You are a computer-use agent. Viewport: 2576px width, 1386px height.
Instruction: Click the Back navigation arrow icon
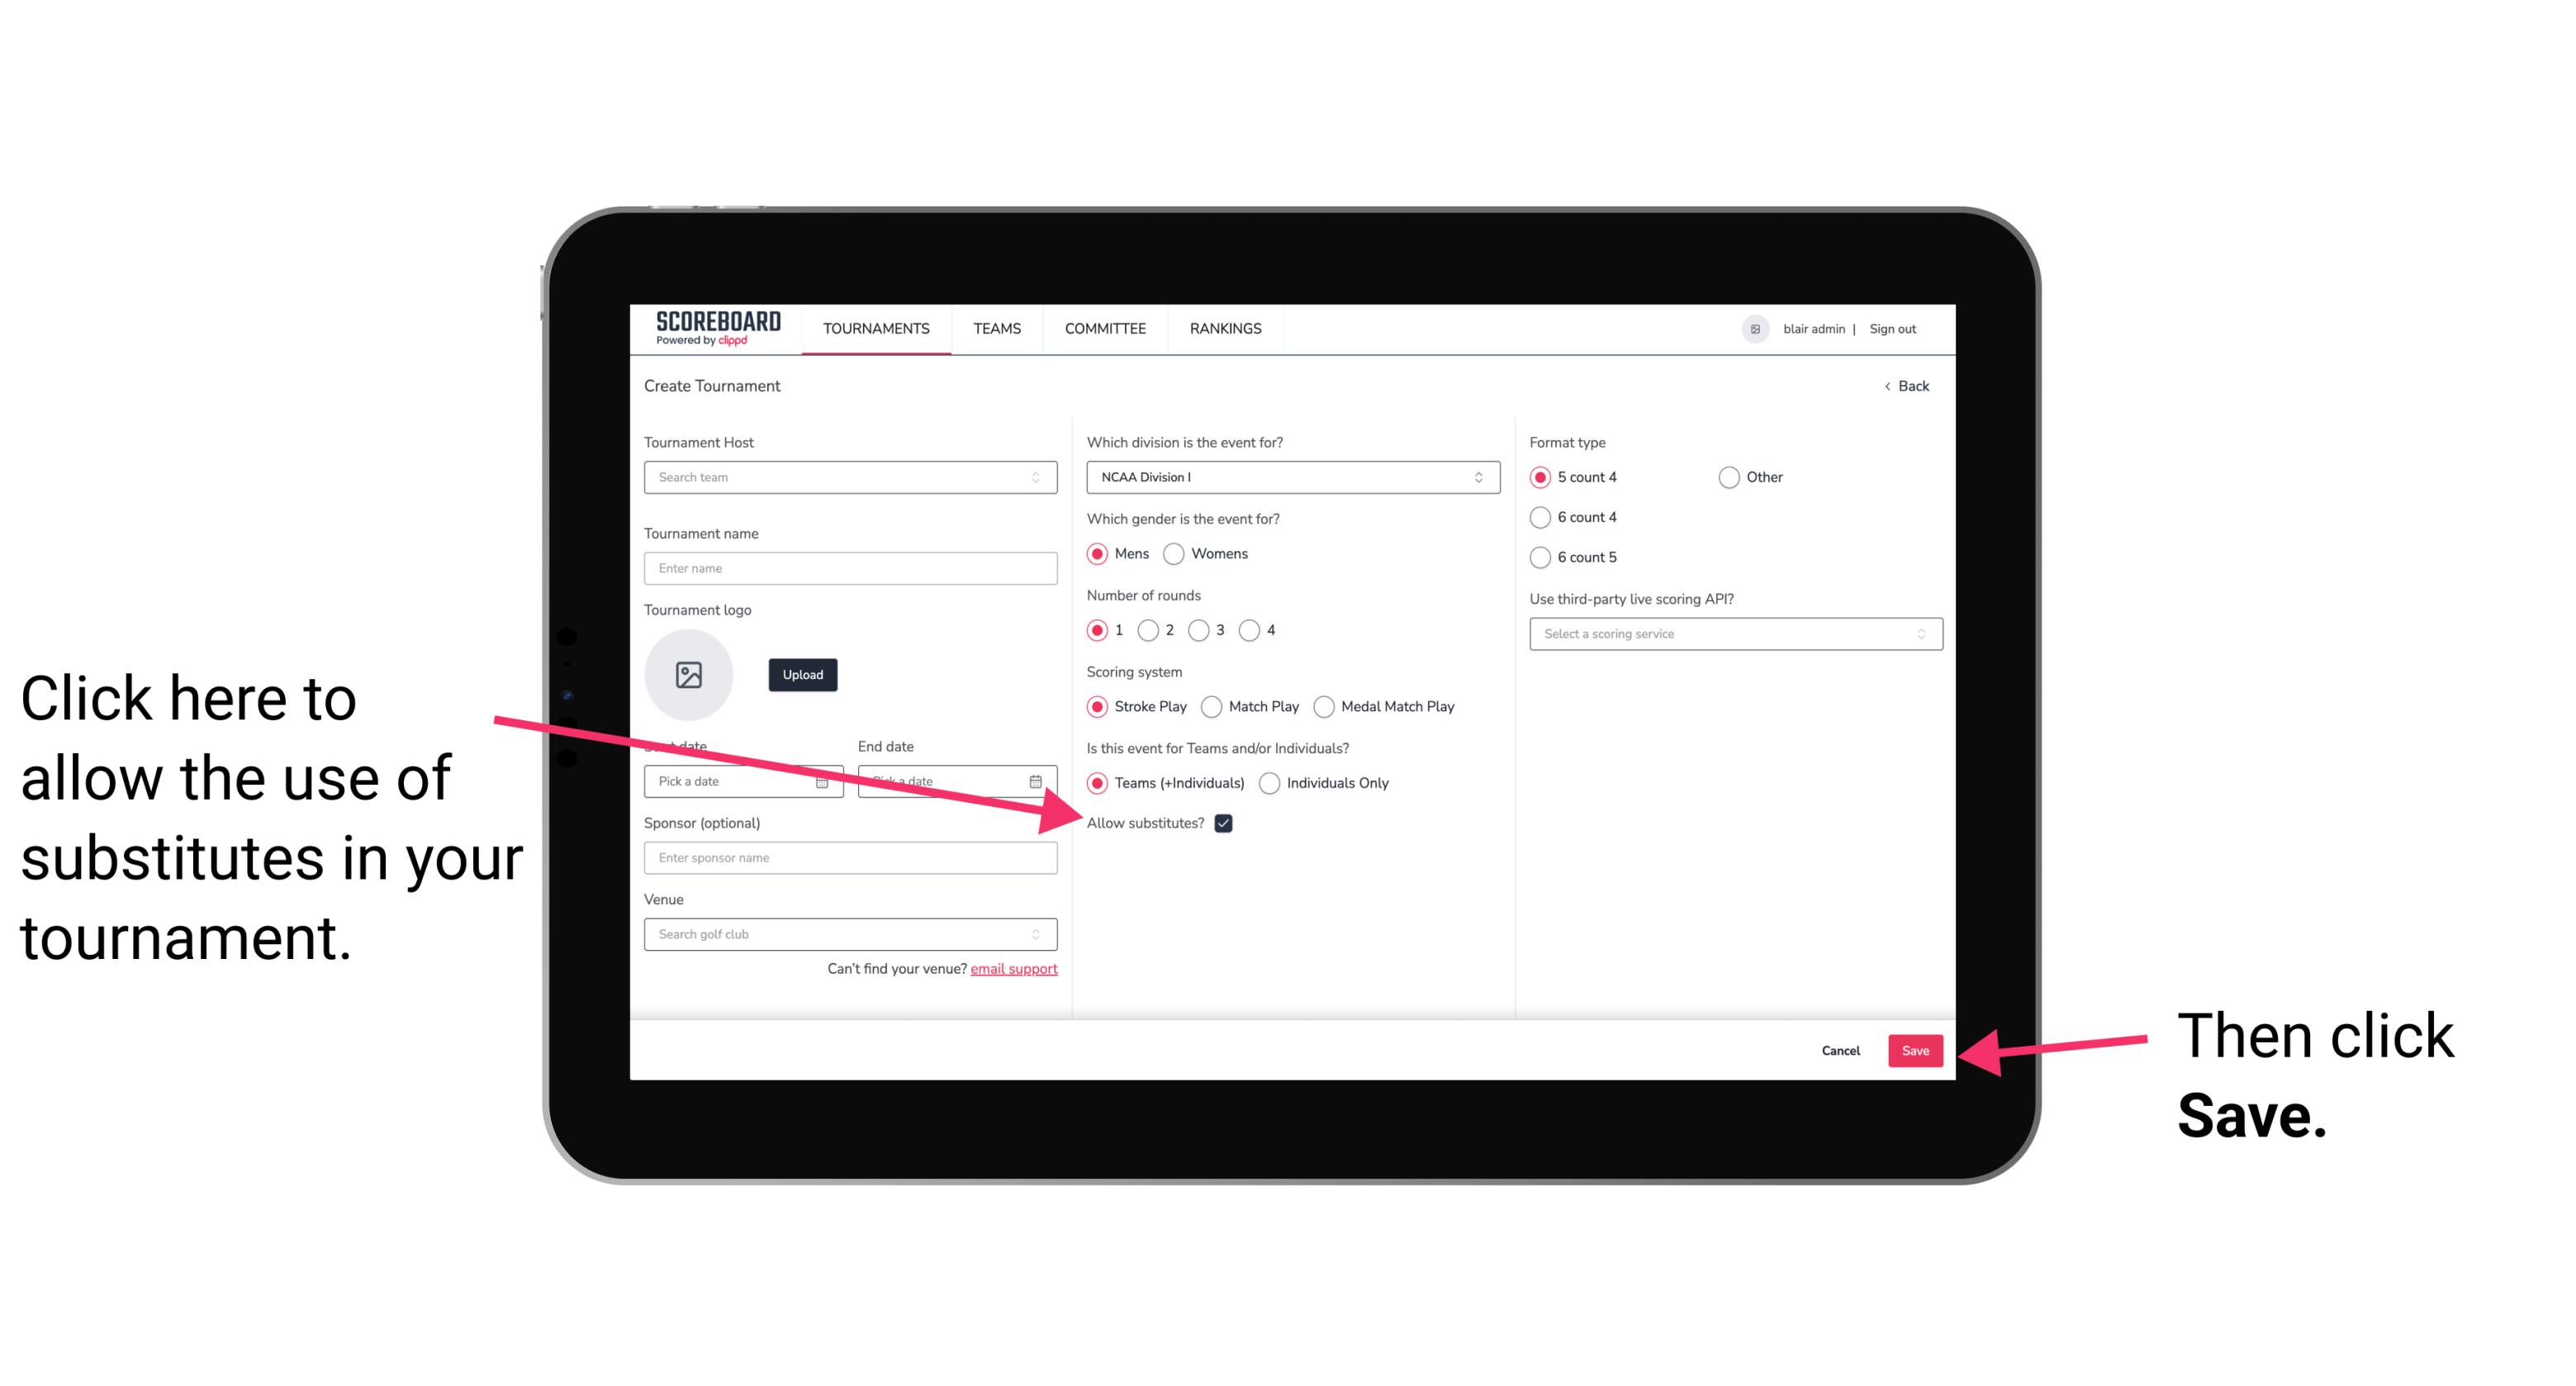(1889, 386)
